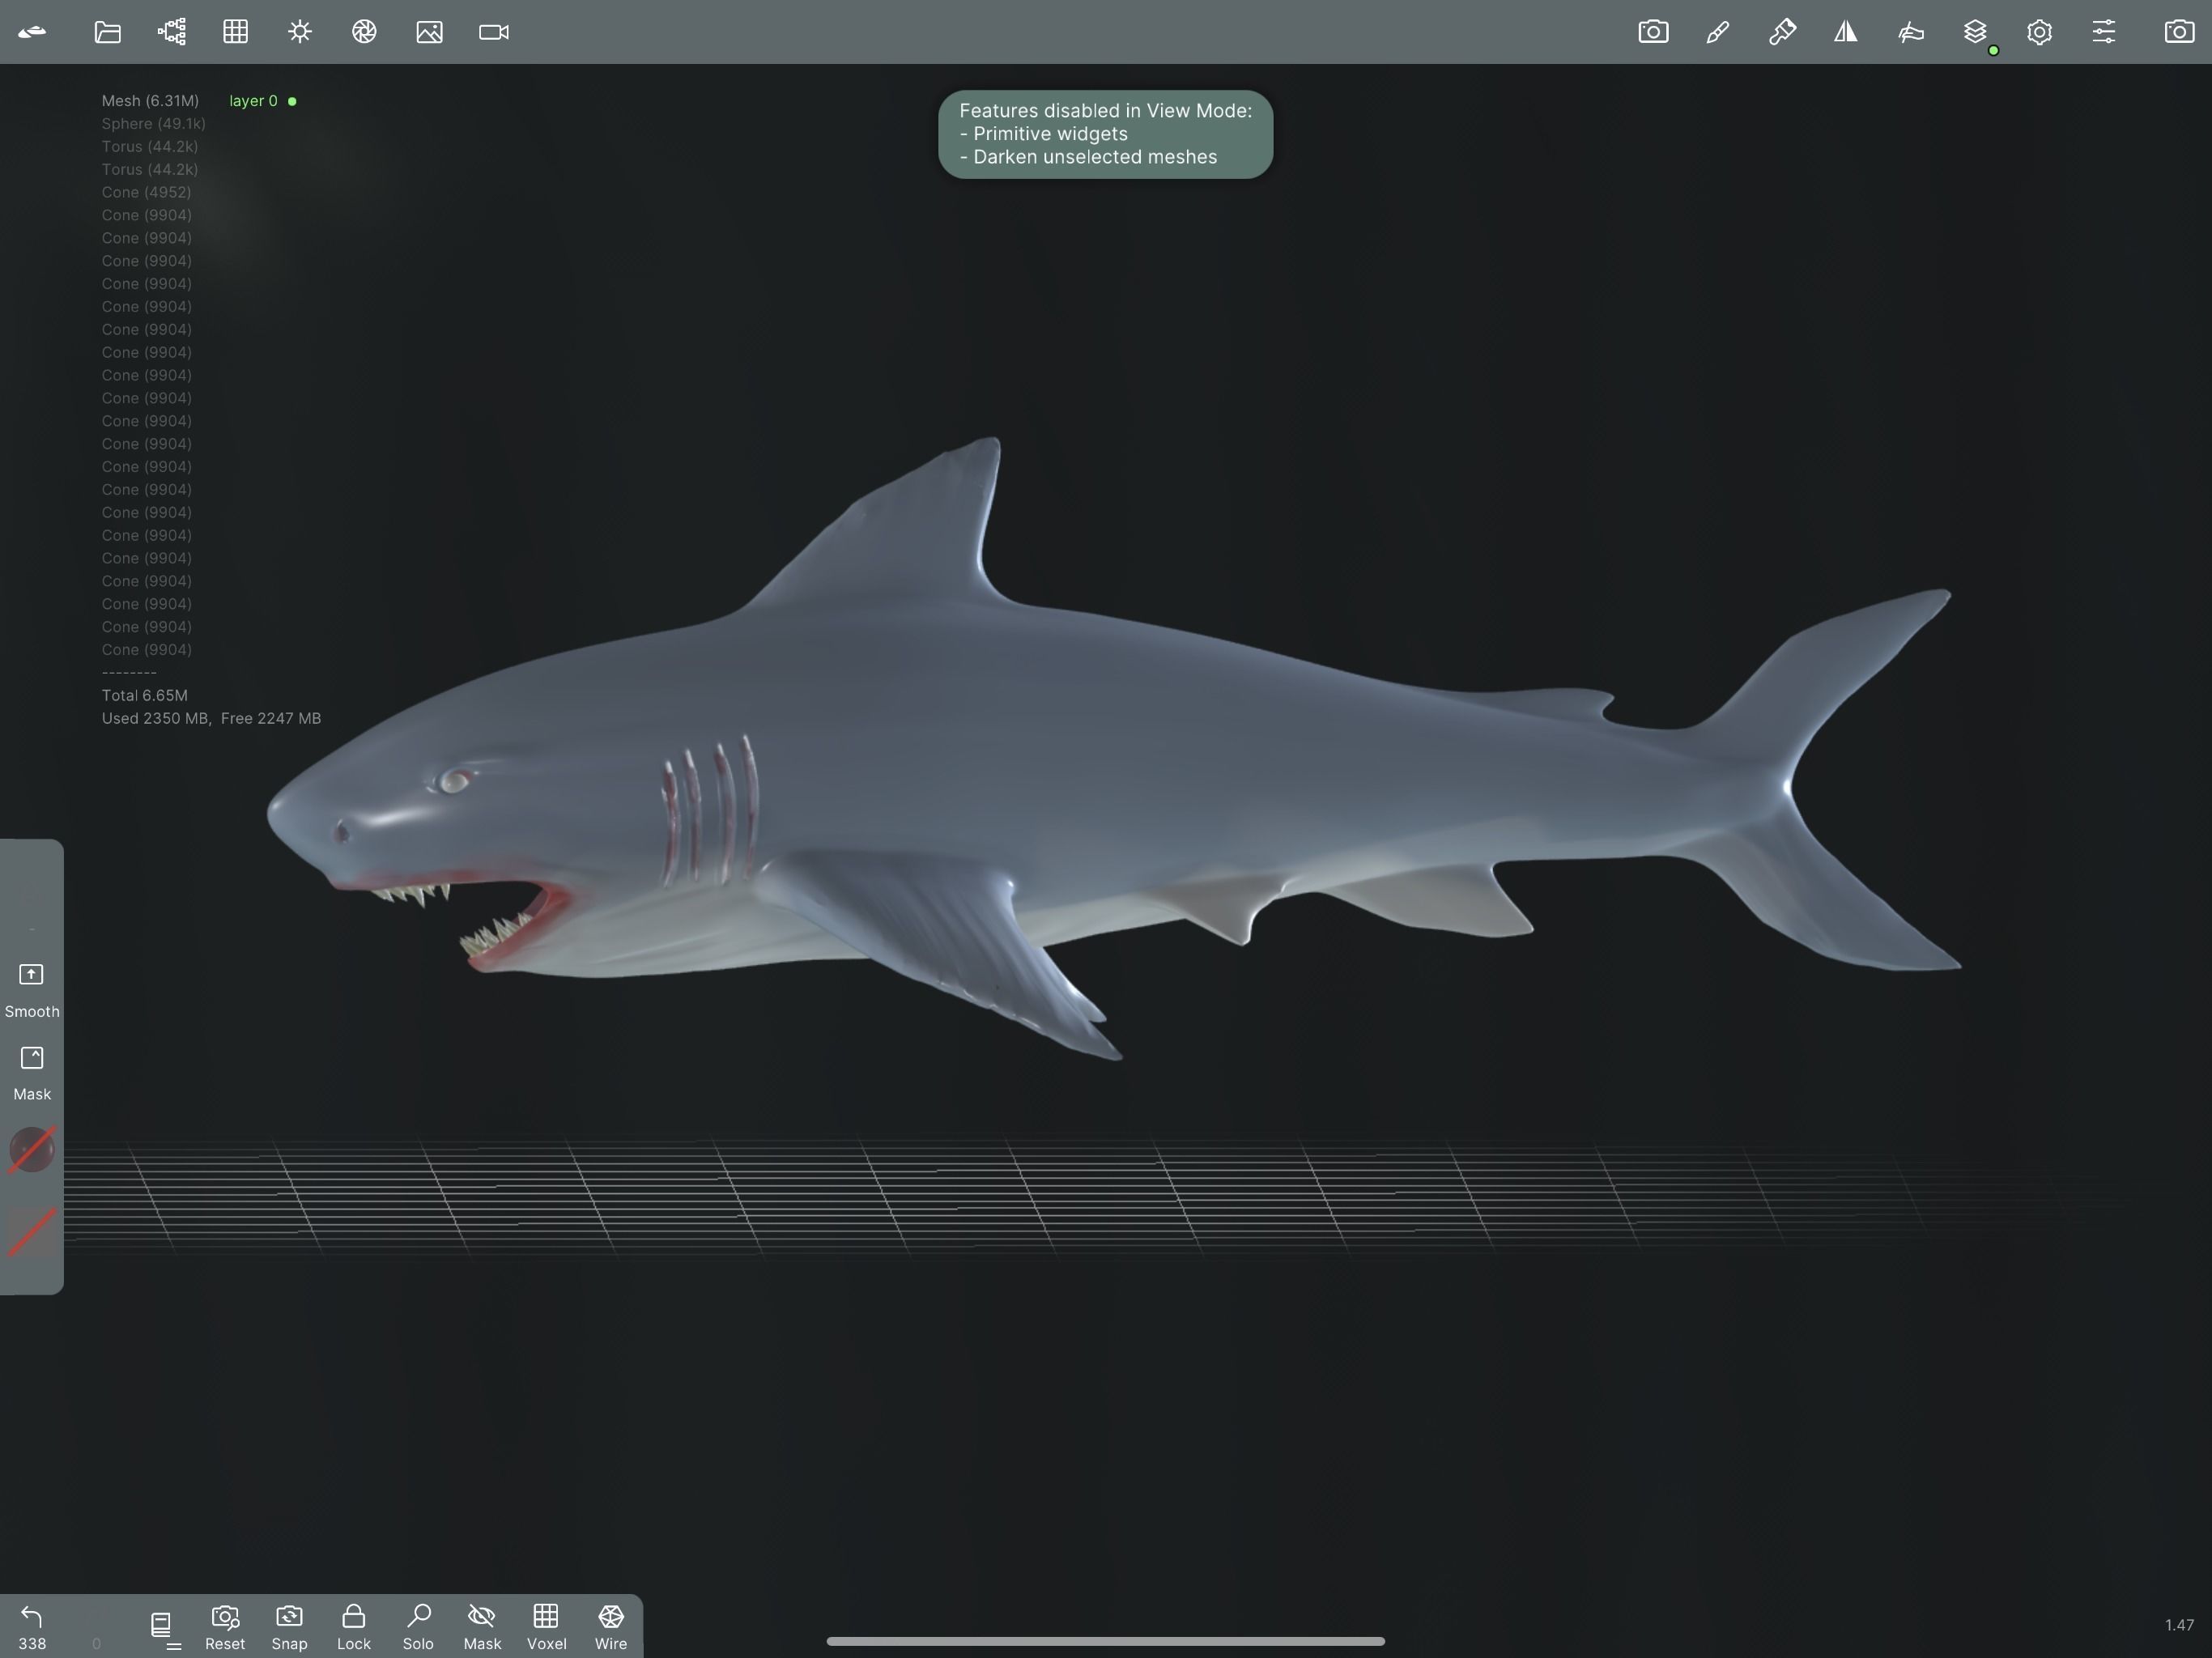Screen dimensions: 2212x1658
Task: Select the Mask shortcut in left sidebar
Action: click(x=32, y=1073)
